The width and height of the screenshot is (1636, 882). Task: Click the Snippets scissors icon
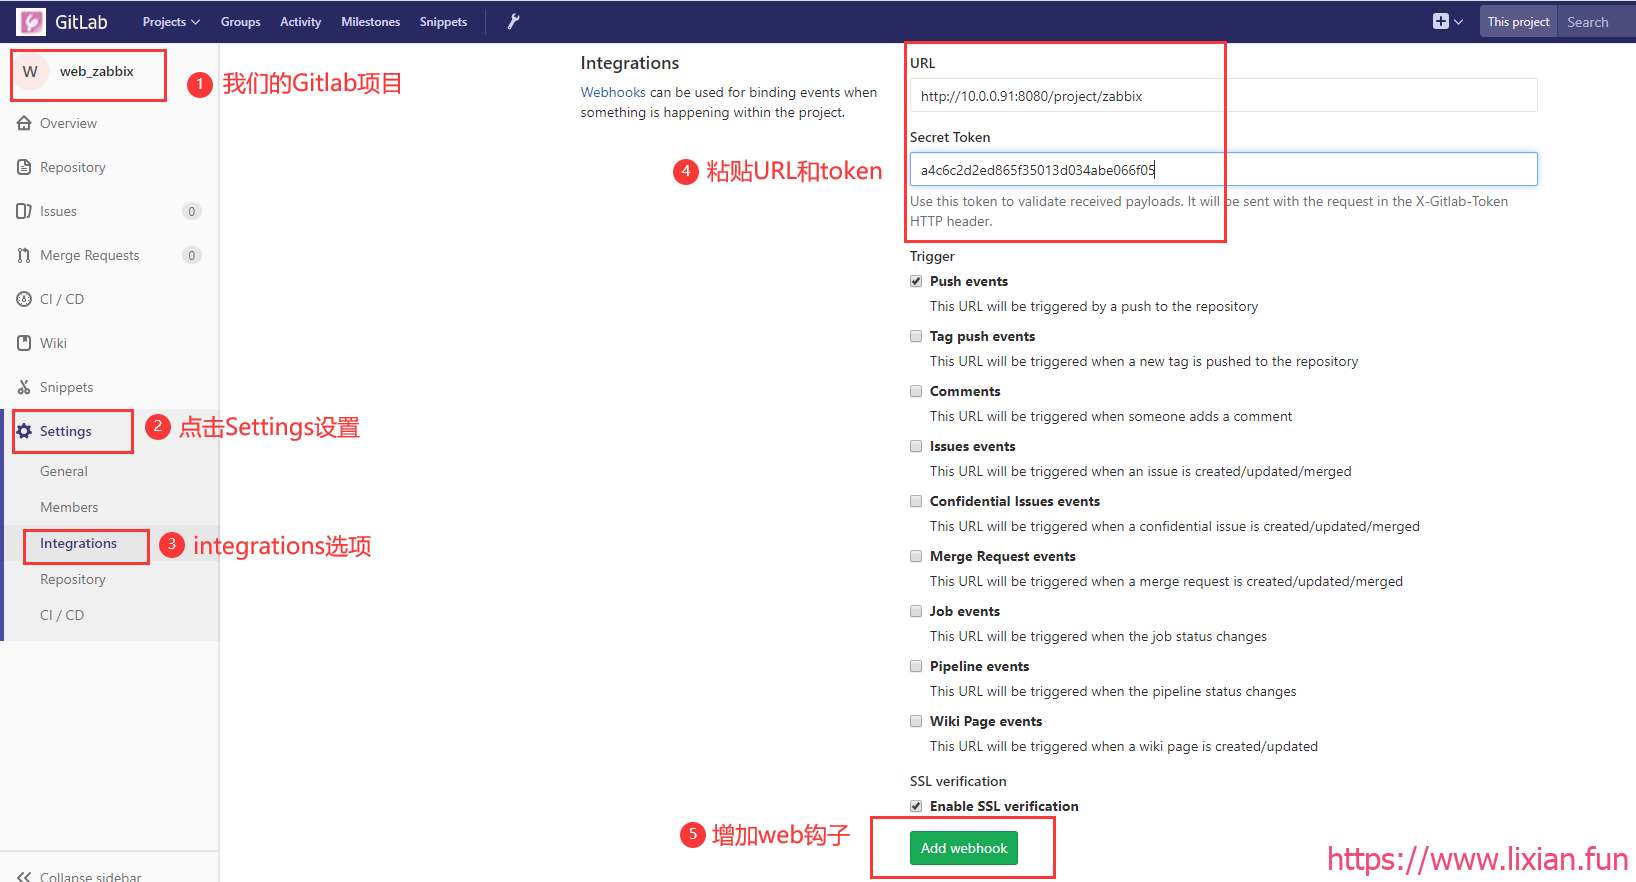point(24,387)
